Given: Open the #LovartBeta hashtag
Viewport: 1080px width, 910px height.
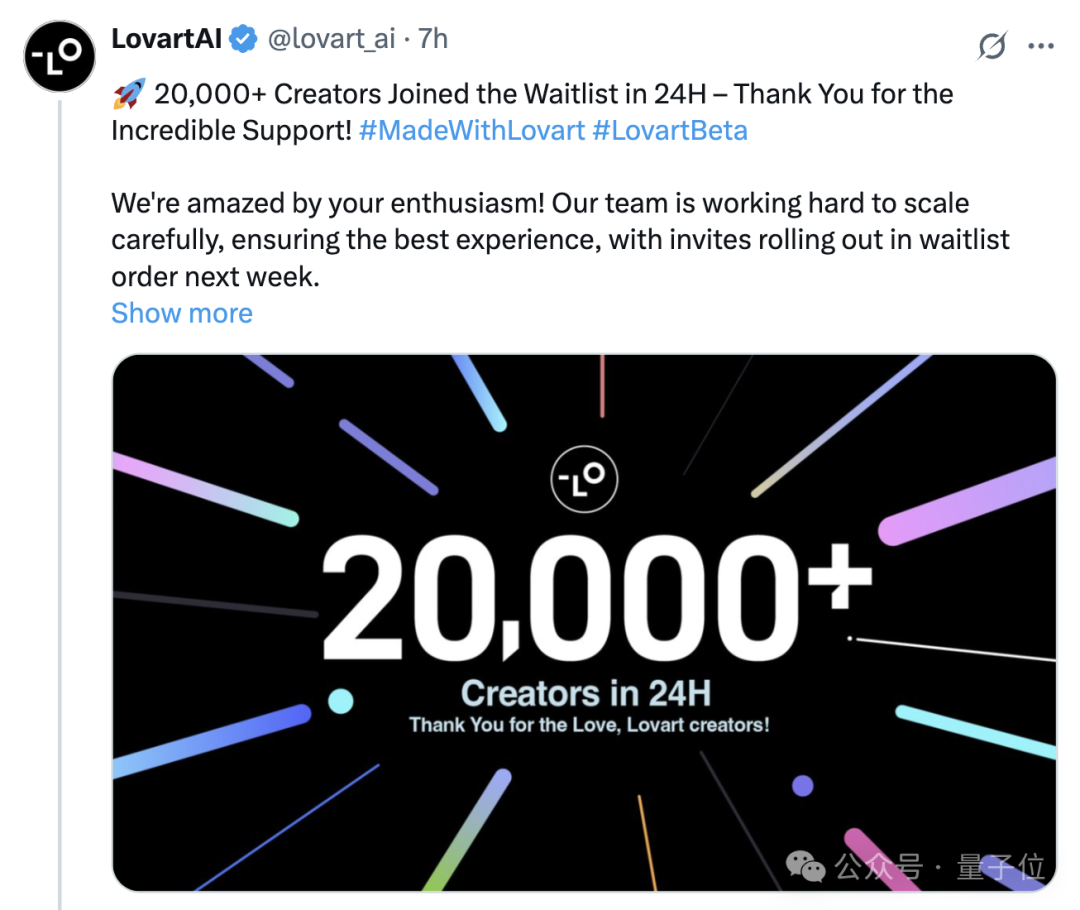Looking at the screenshot, I should coord(670,130).
